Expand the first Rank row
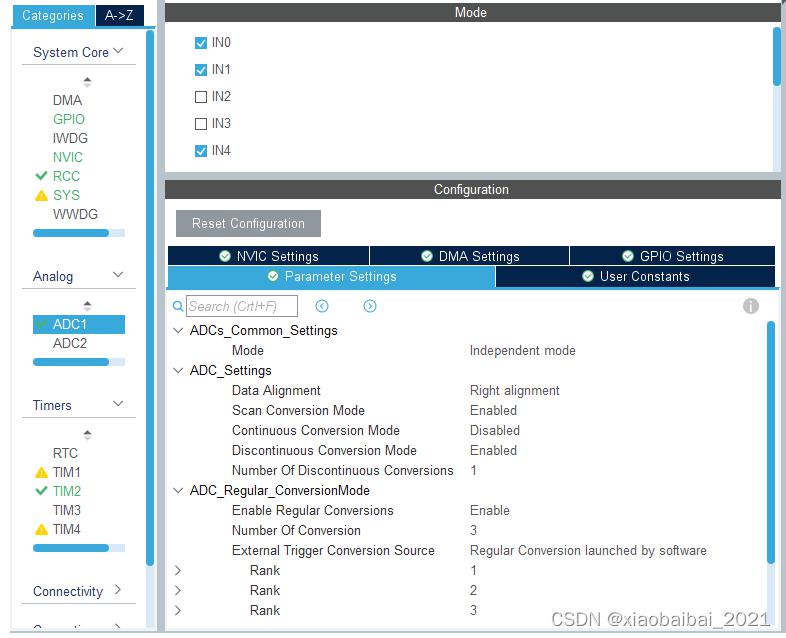 click(178, 570)
